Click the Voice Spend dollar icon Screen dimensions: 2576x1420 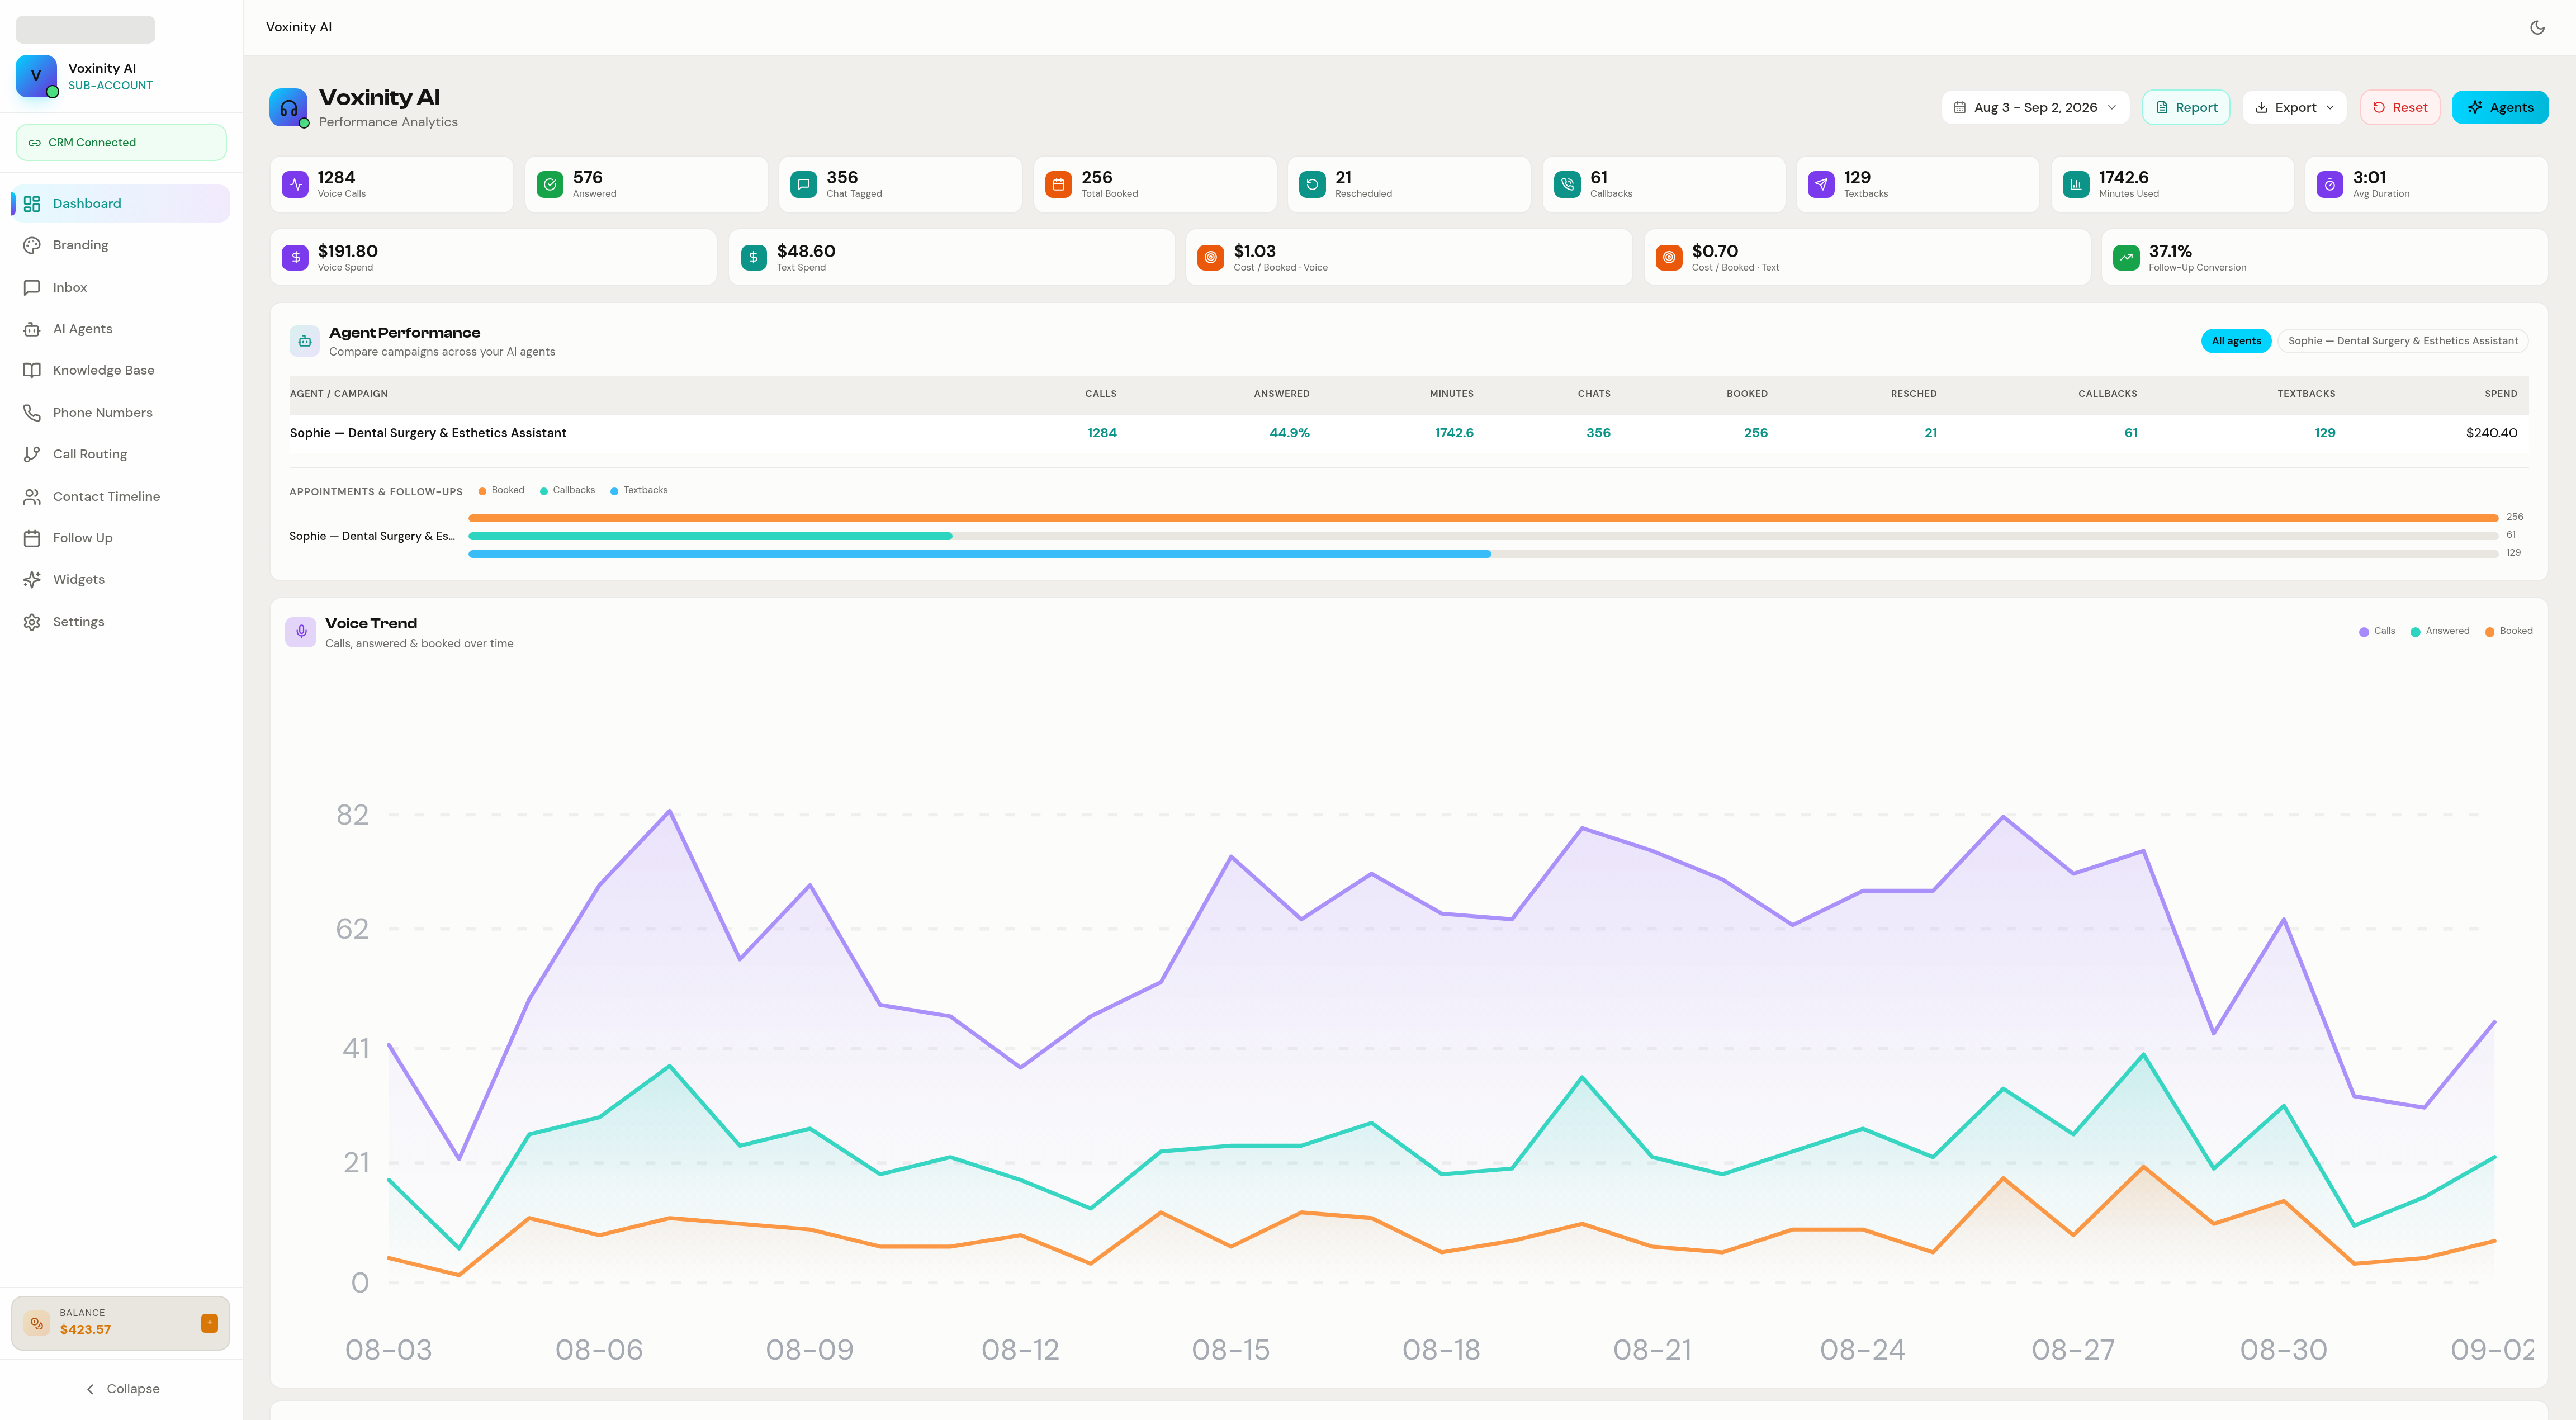pos(295,257)
